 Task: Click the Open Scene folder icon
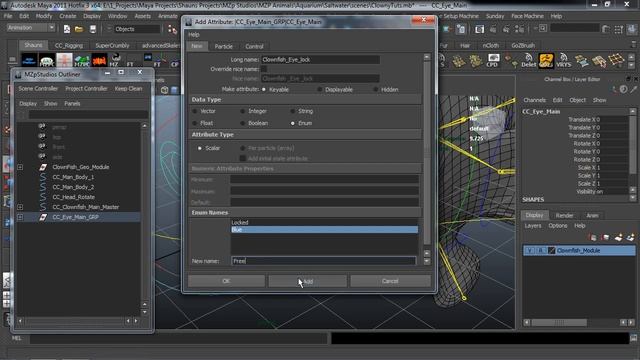coord(79,29)
